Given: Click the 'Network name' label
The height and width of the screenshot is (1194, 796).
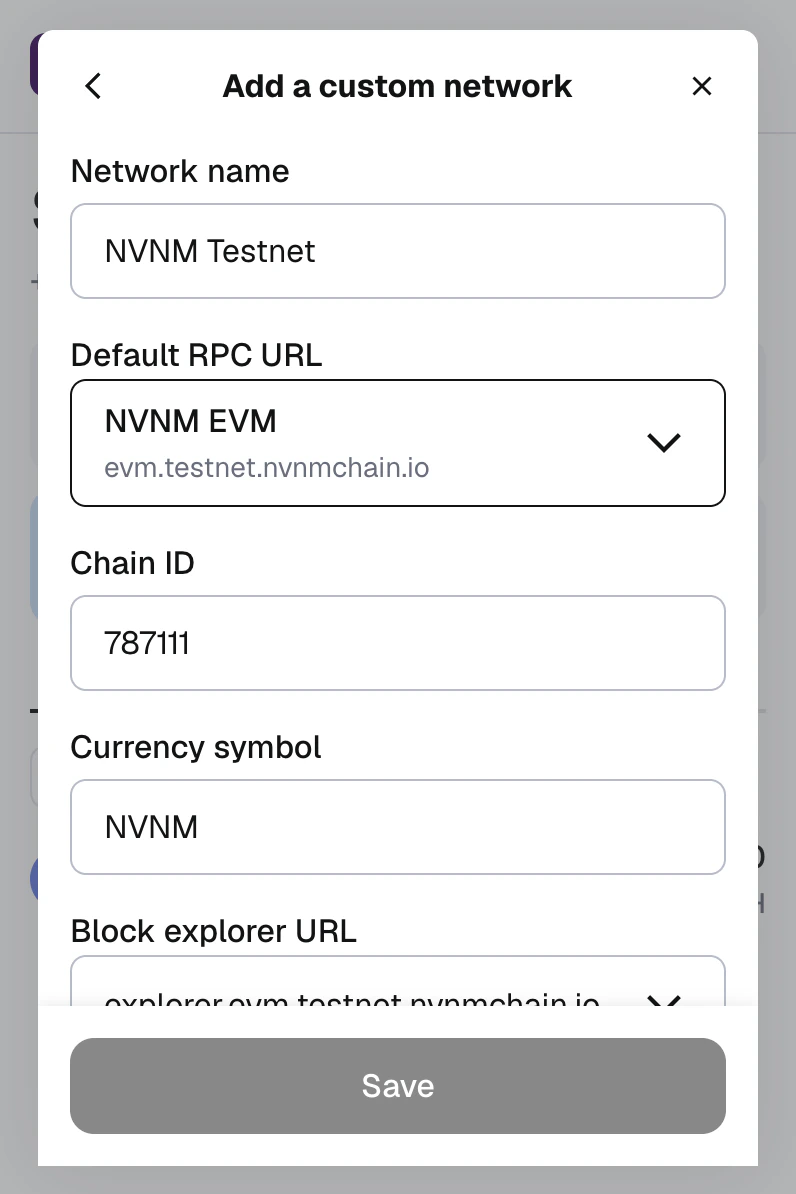Looking at the screenshot, I should tap(180, 171).
